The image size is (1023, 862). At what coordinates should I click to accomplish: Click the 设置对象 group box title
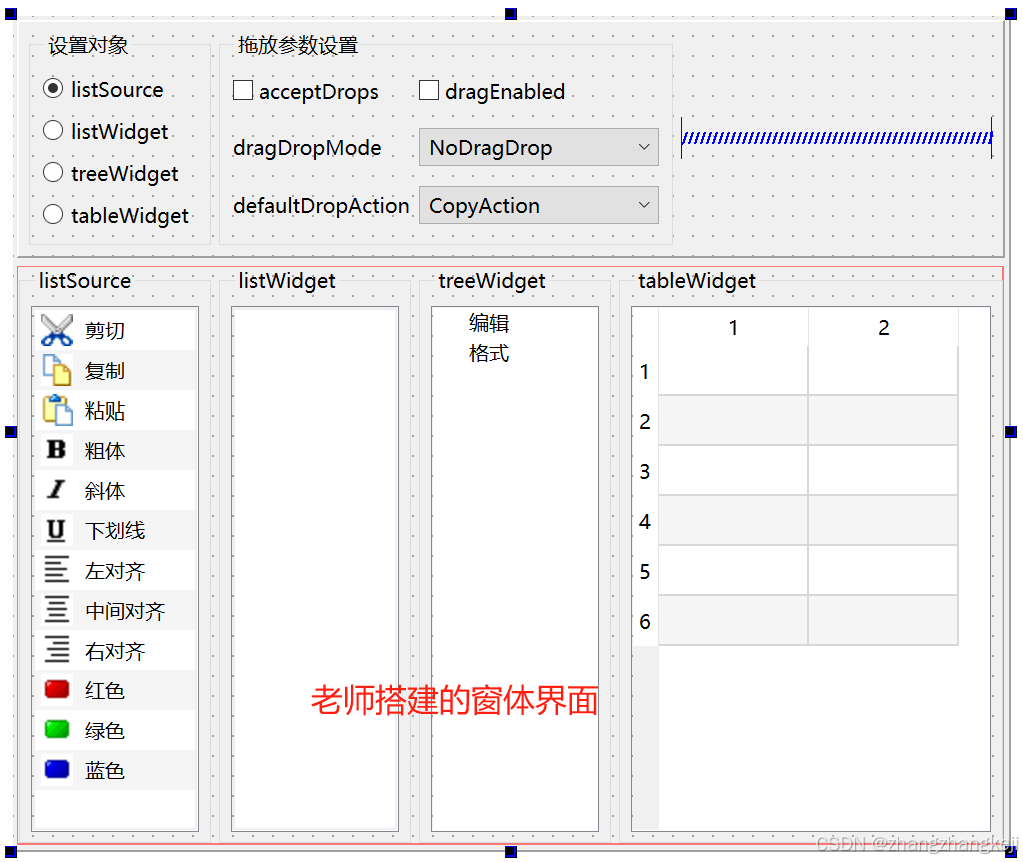click(88, 45)
